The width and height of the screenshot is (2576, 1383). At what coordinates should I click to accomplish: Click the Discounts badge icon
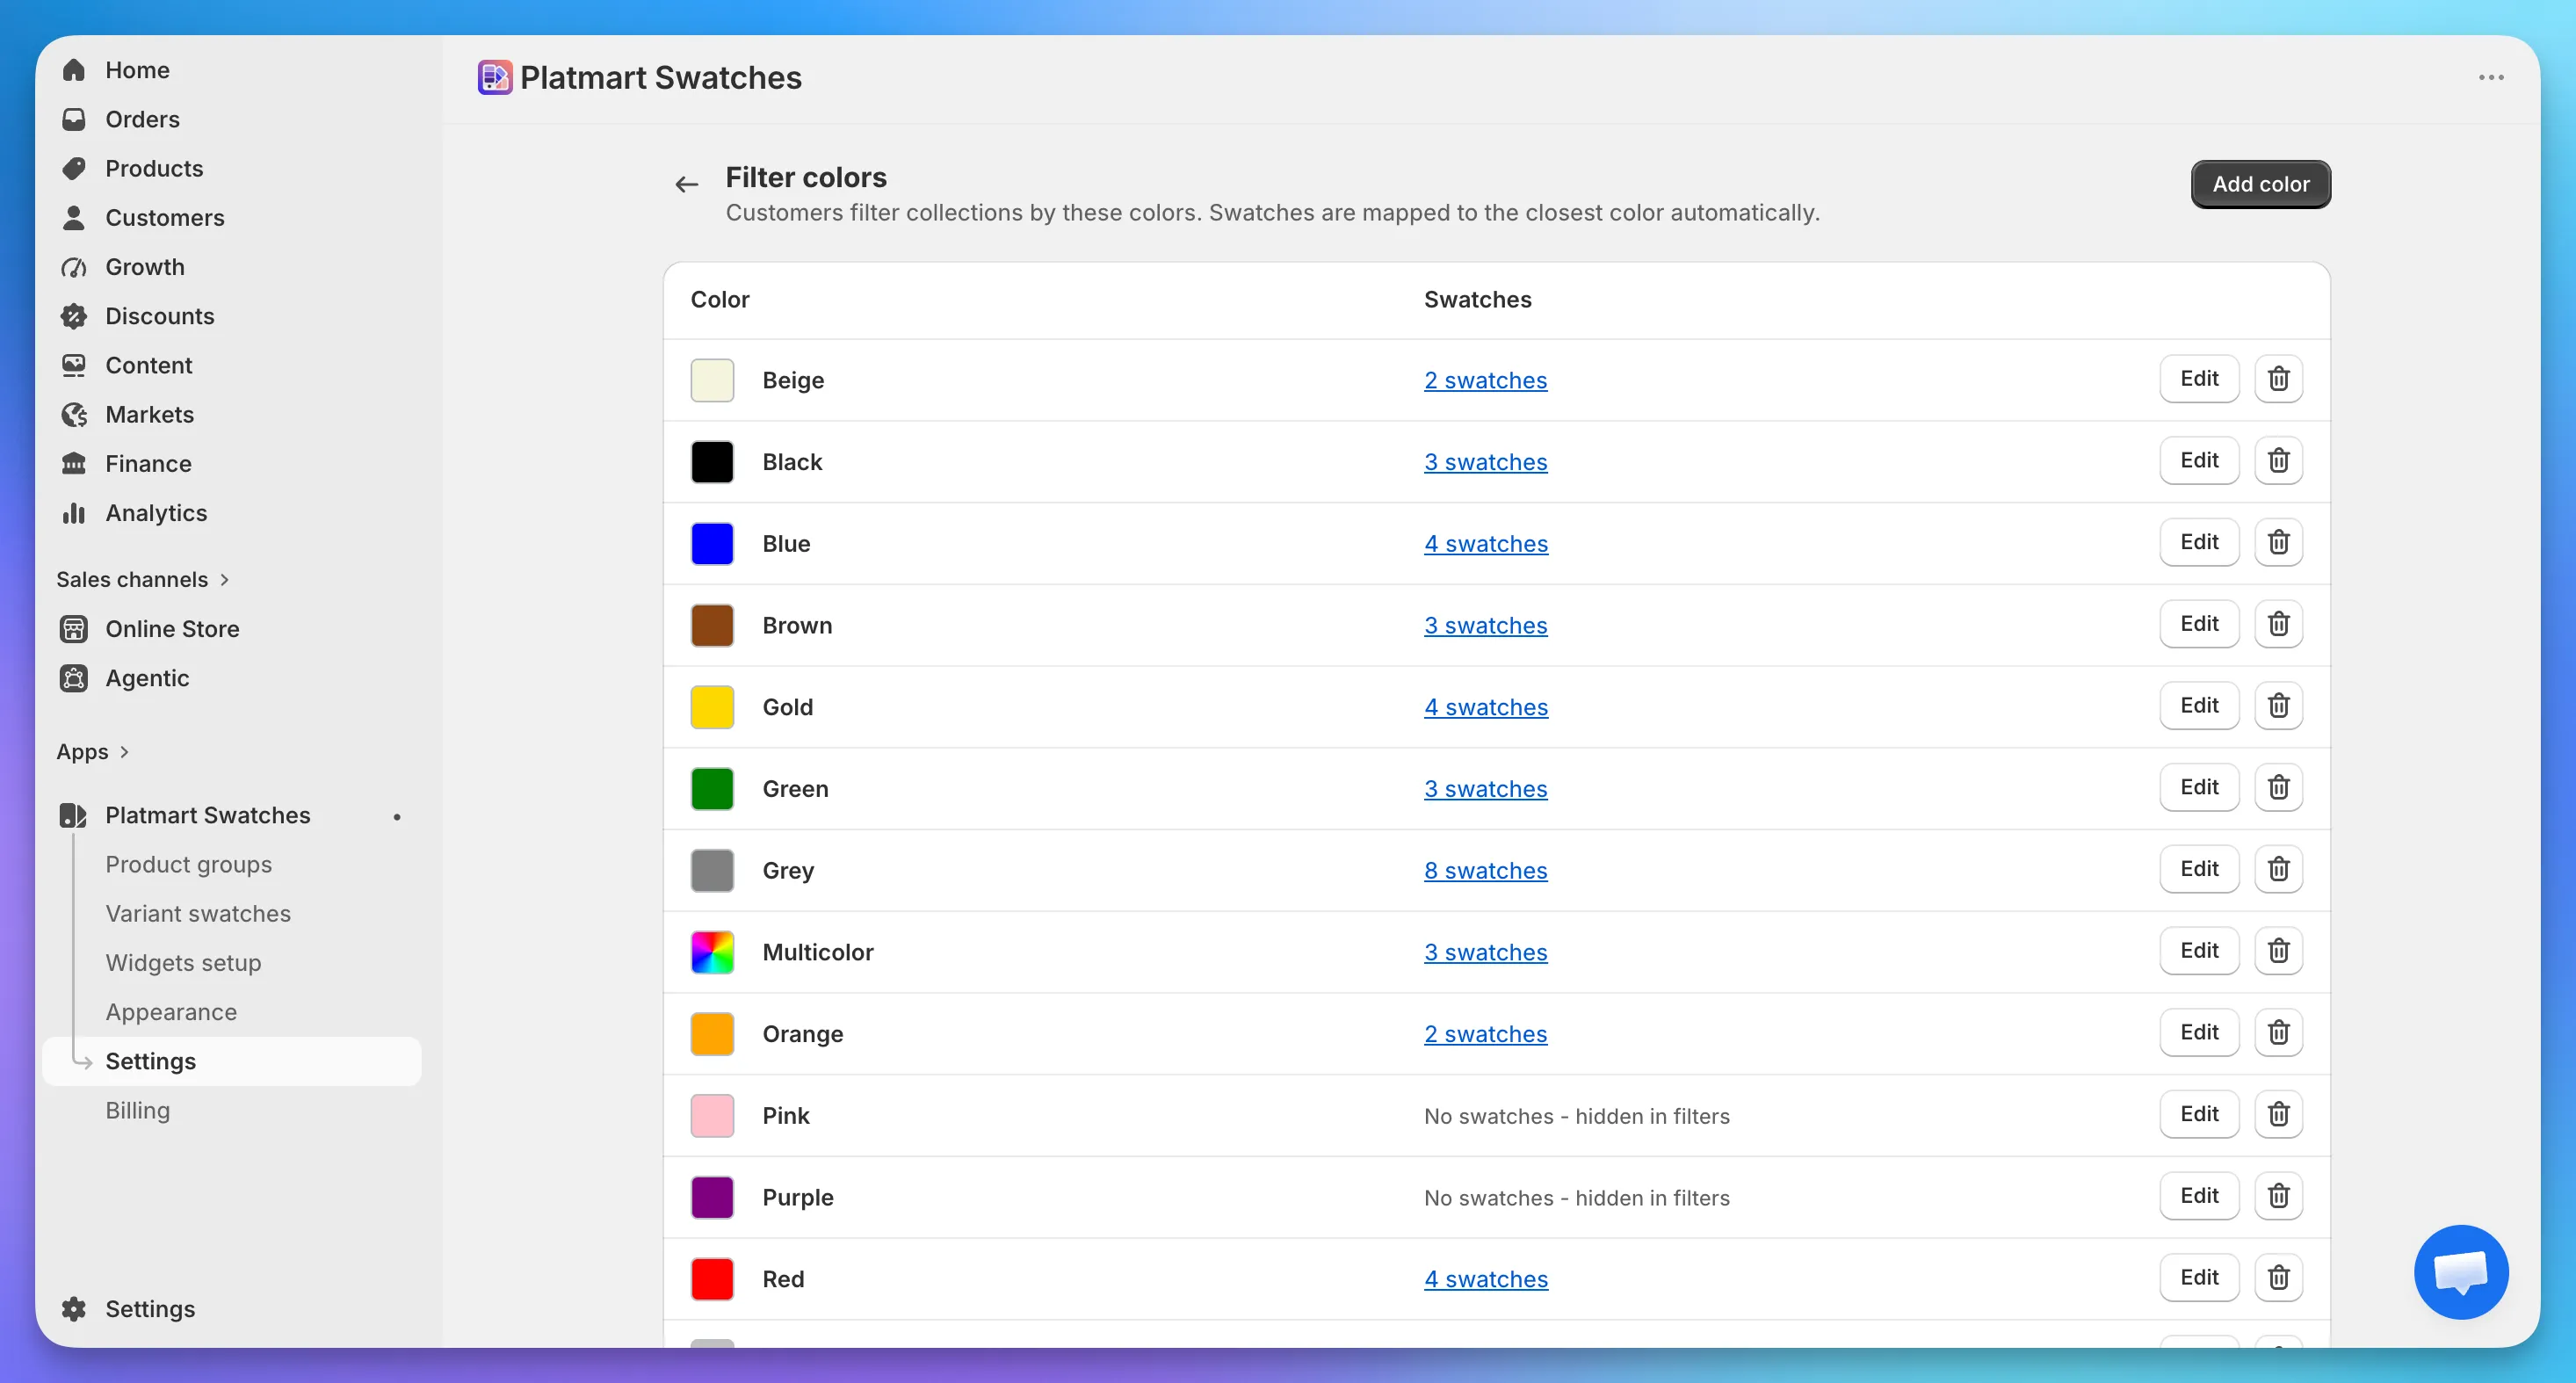click(x=74, y=316)
